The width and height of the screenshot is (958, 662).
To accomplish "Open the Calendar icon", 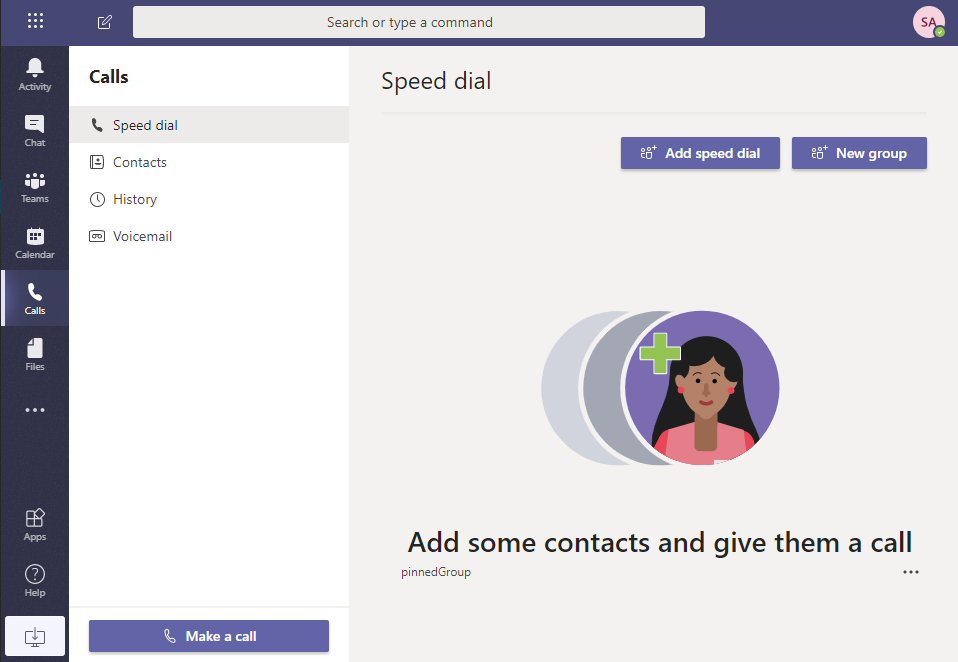I will (35, 242).
